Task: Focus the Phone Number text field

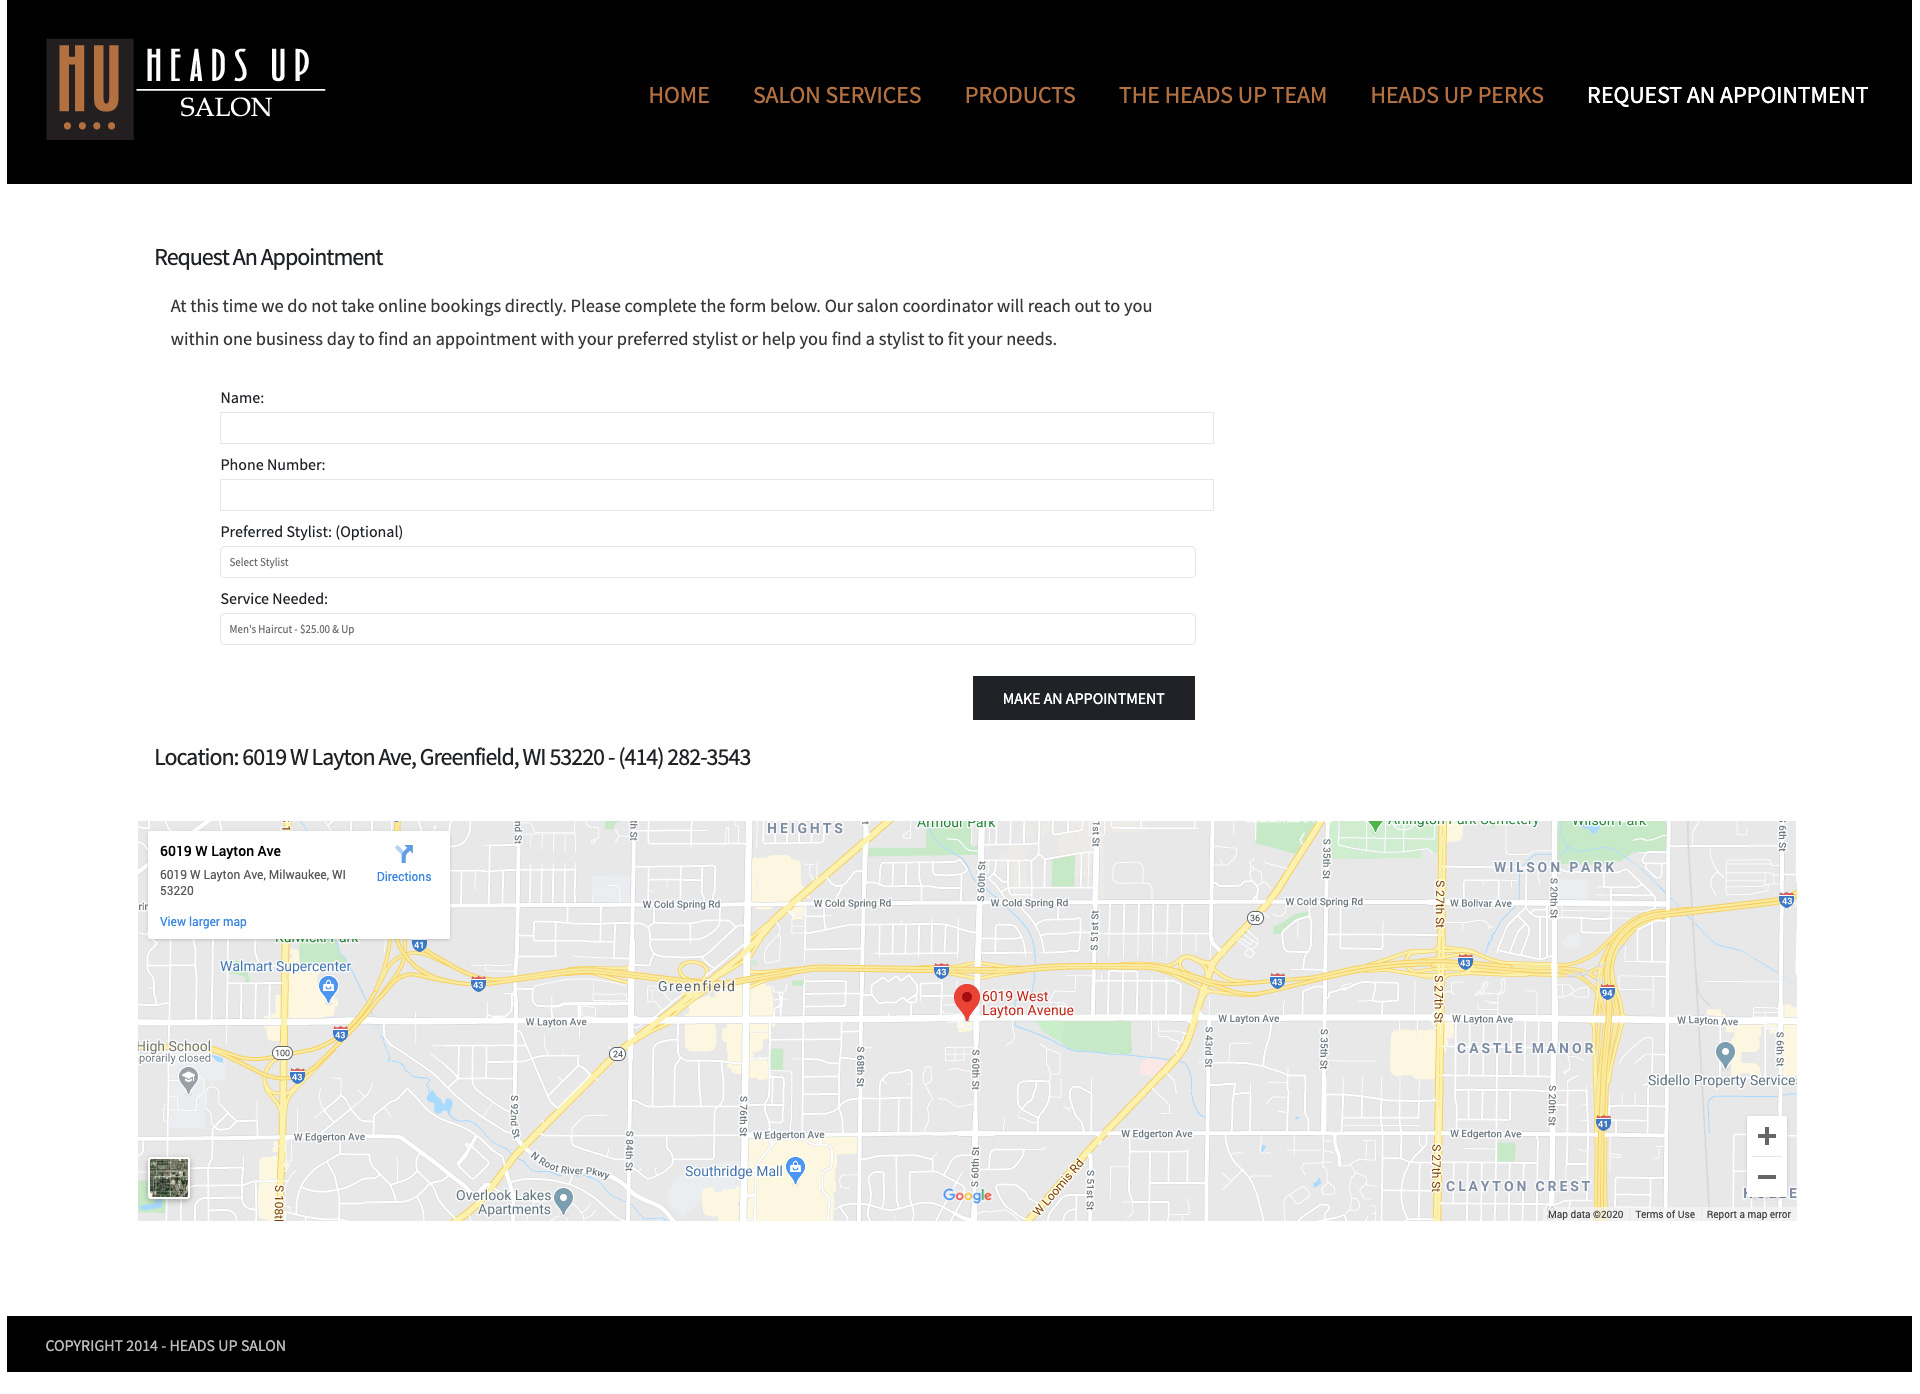Action: [716, 495]
